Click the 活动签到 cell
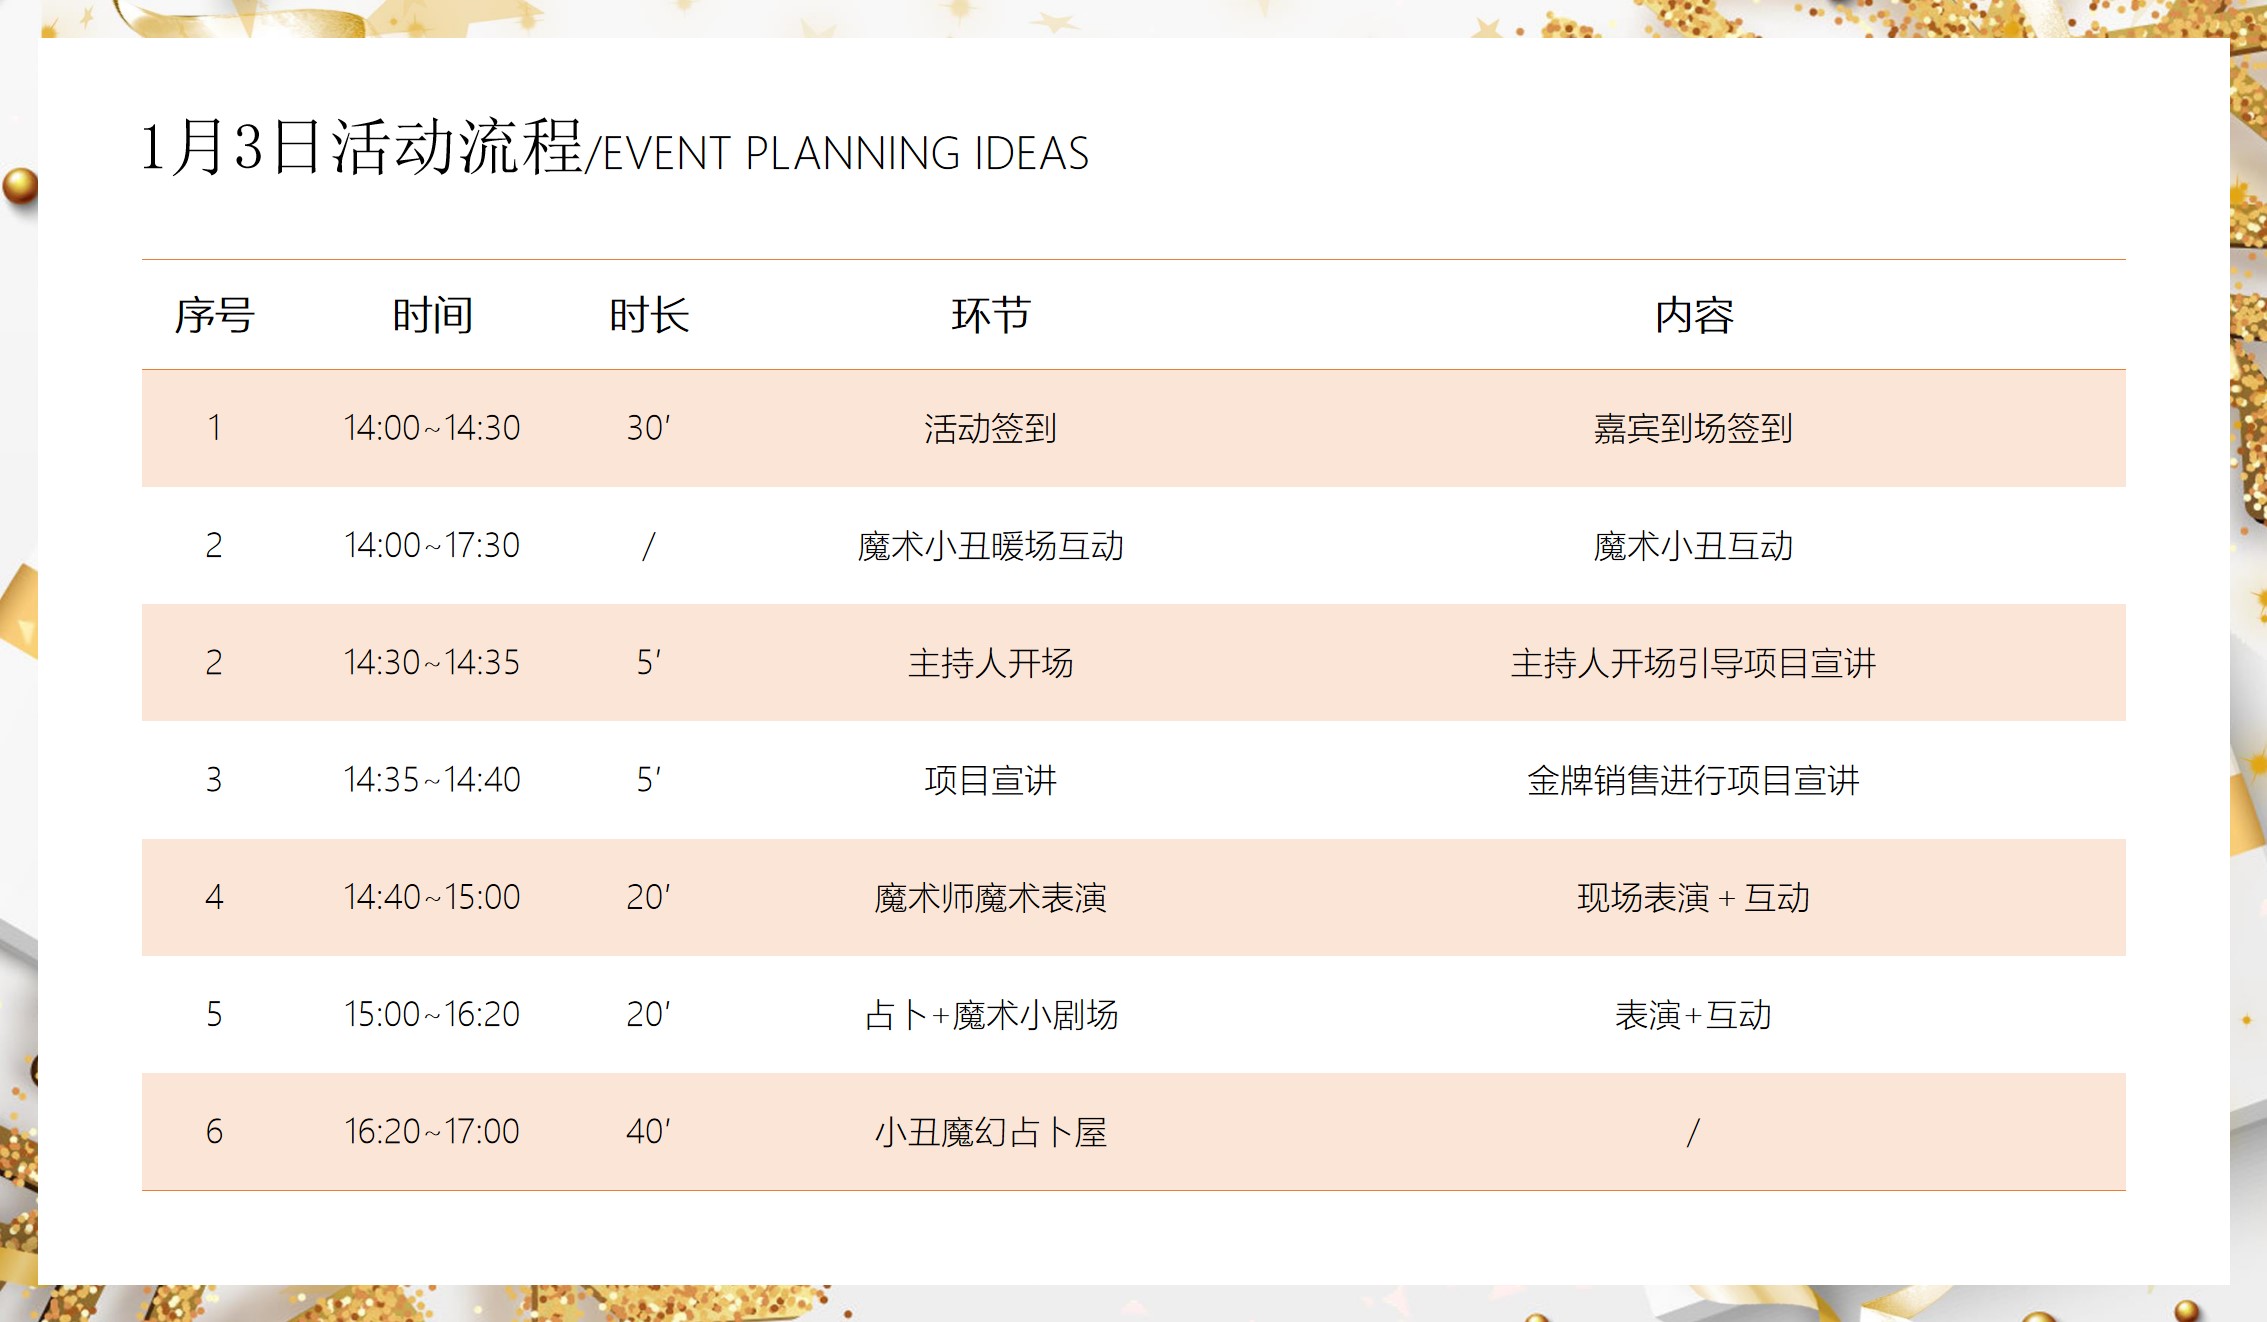2267x1322 pixels. pos(990,428)
